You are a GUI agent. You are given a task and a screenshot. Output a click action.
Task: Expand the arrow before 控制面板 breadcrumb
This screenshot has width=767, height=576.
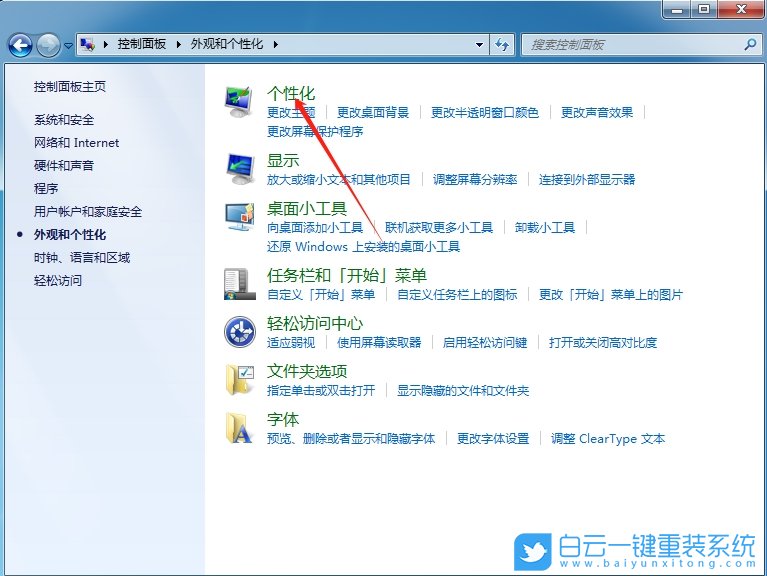106,44
